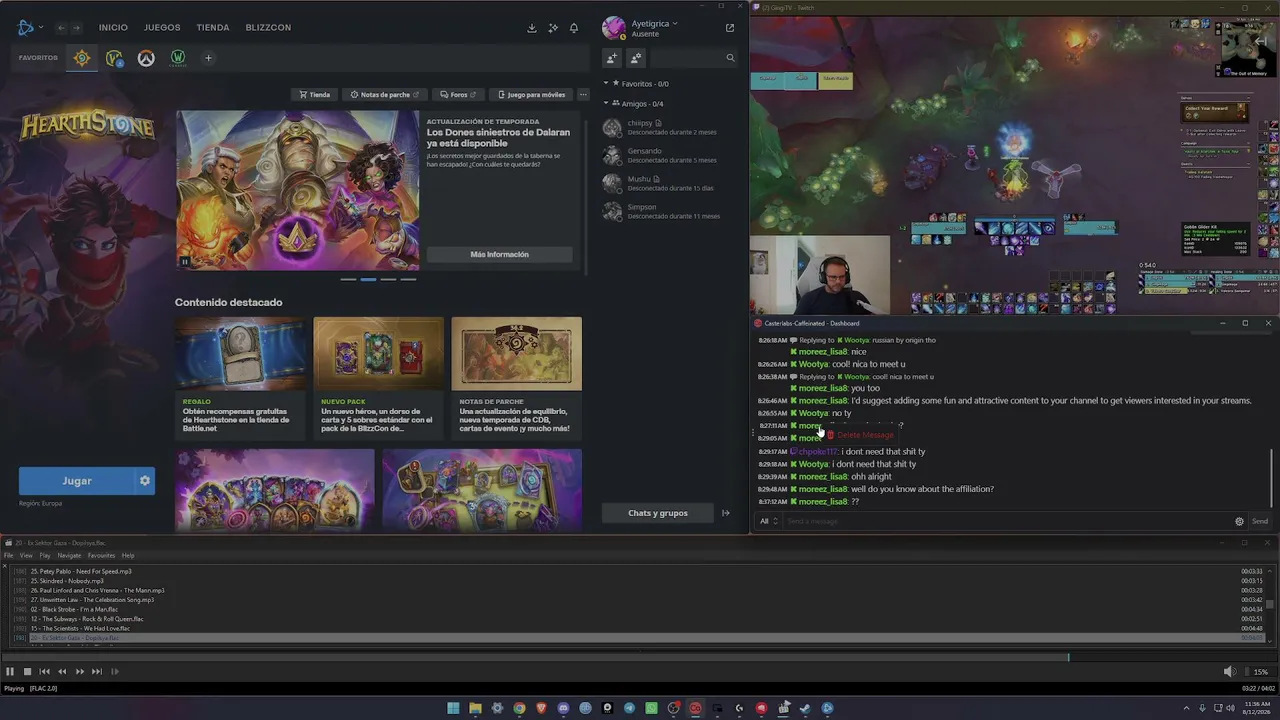Image resolution: width=1280 pixels, height=720 pixels.
Task: Select the Overwatch favorite game icon
Action: click(146, 58)
